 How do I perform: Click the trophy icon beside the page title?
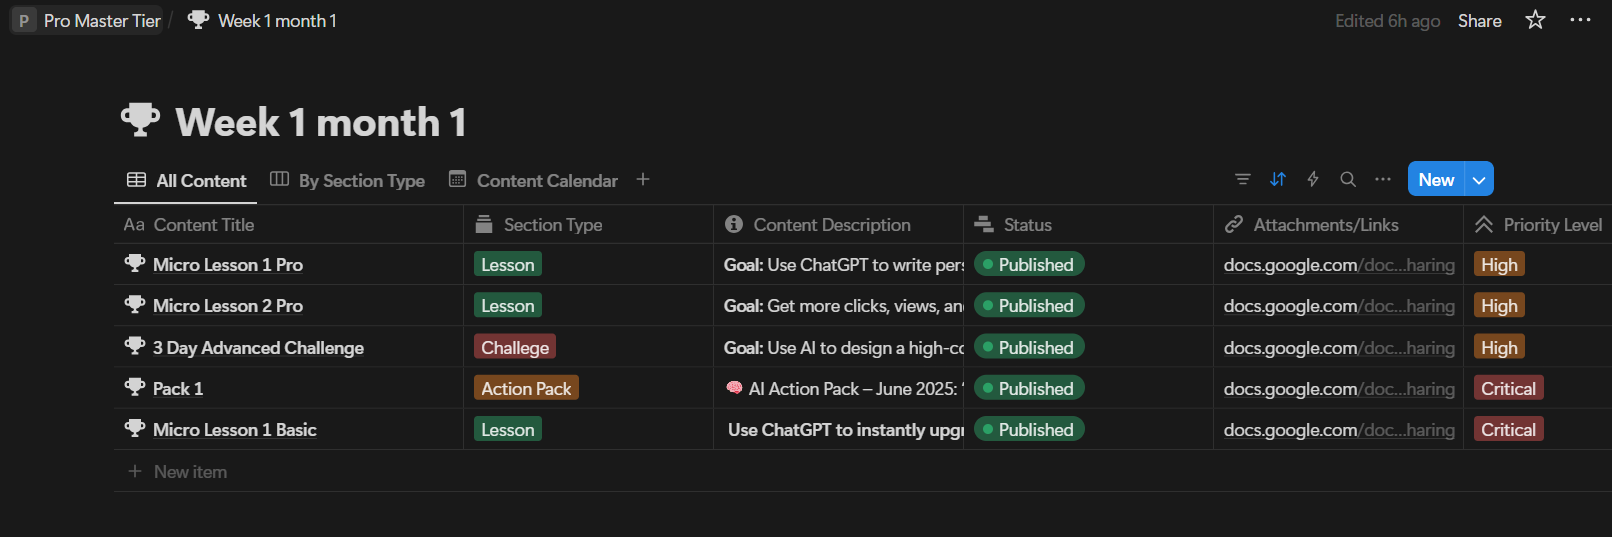(x=140, y=121)
